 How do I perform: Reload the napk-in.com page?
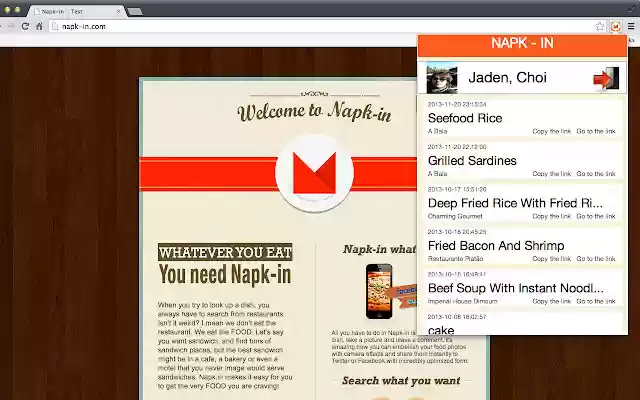[25, 27]
